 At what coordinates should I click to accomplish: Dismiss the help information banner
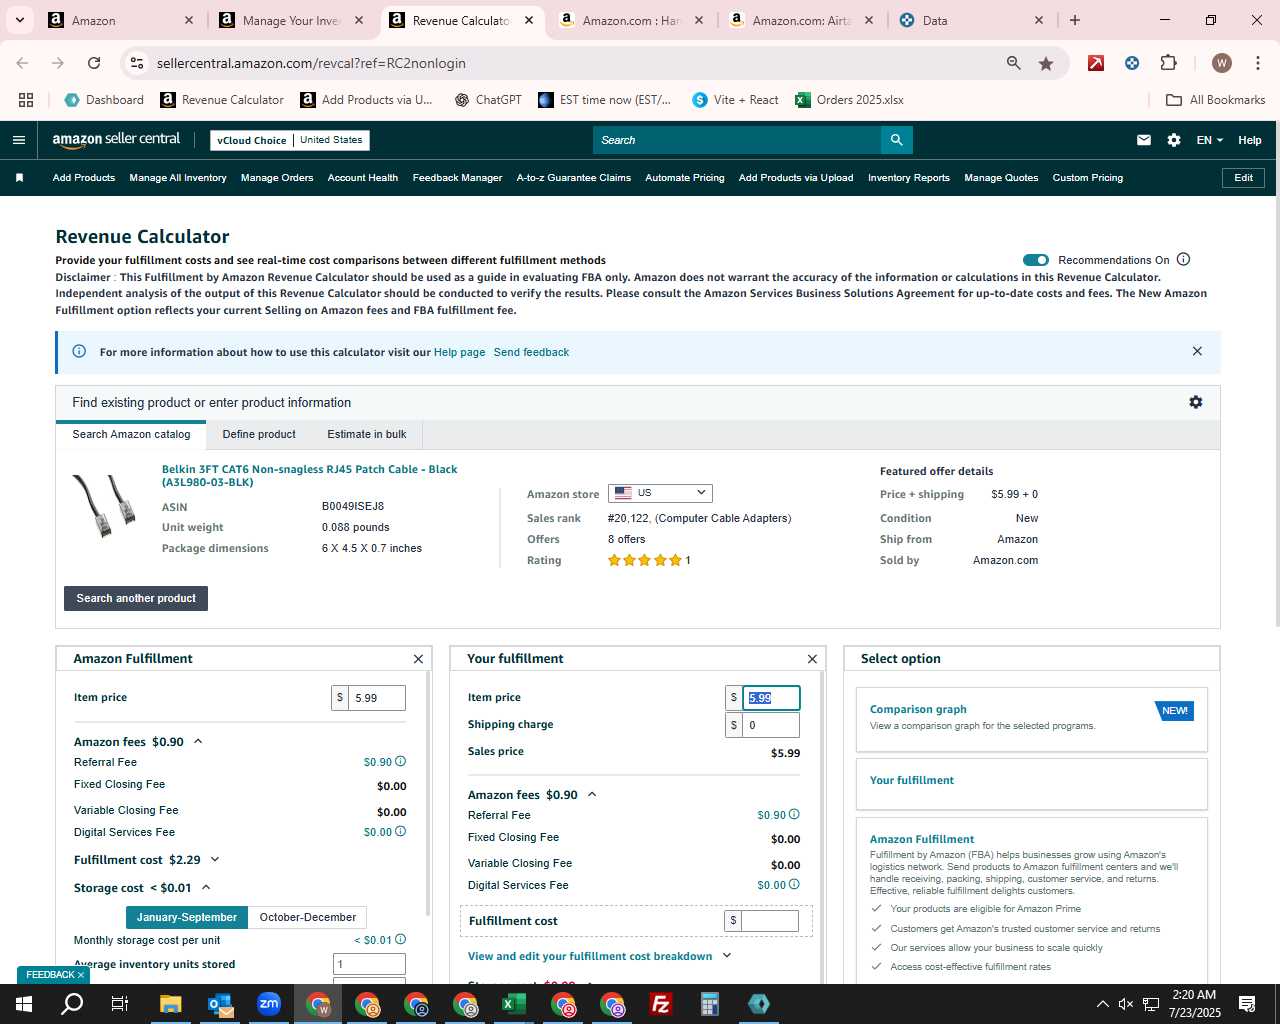click(1197, 351)
